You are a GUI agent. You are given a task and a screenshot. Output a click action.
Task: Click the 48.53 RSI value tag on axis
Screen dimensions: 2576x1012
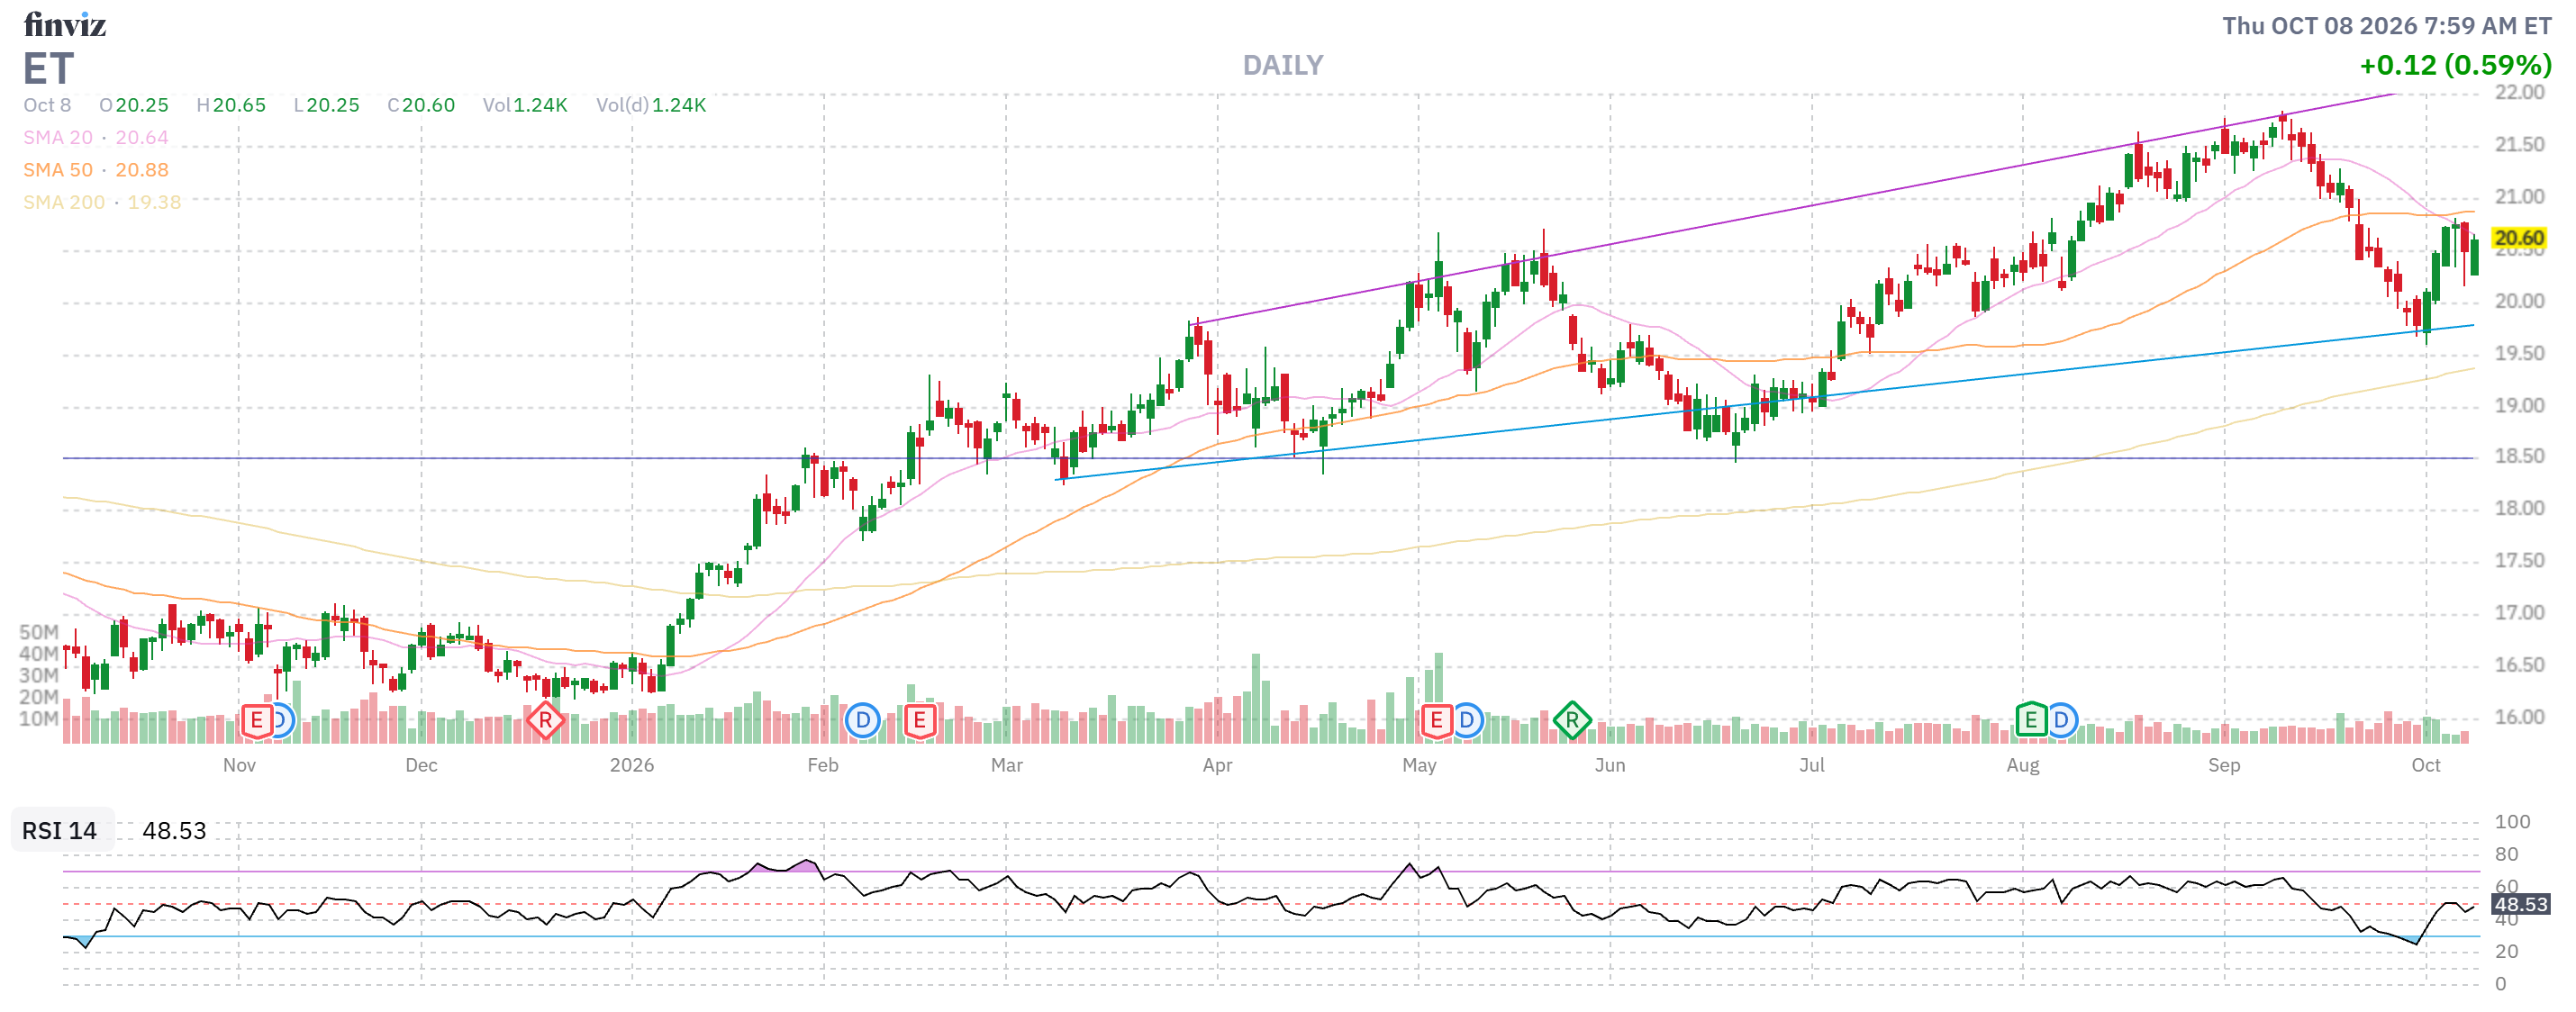(2521, 905)
